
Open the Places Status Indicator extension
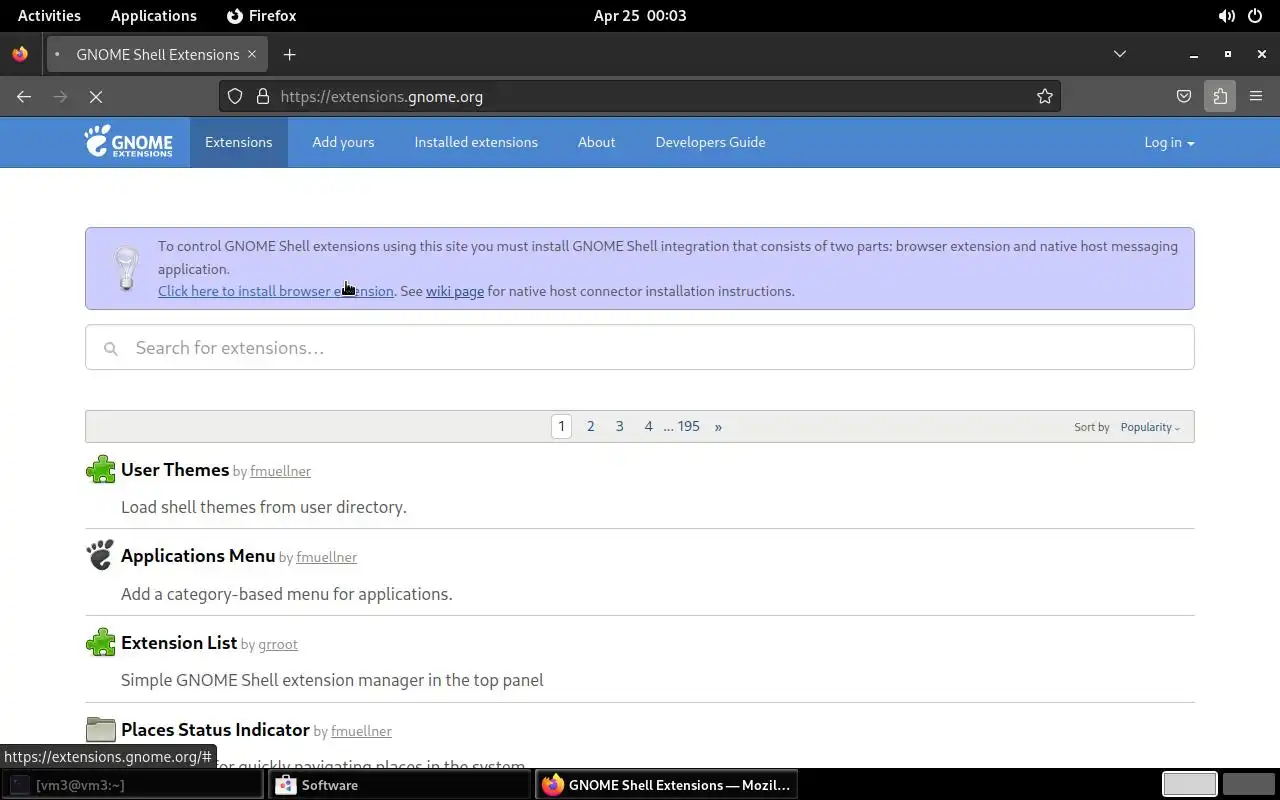click(x=215, y=729)
